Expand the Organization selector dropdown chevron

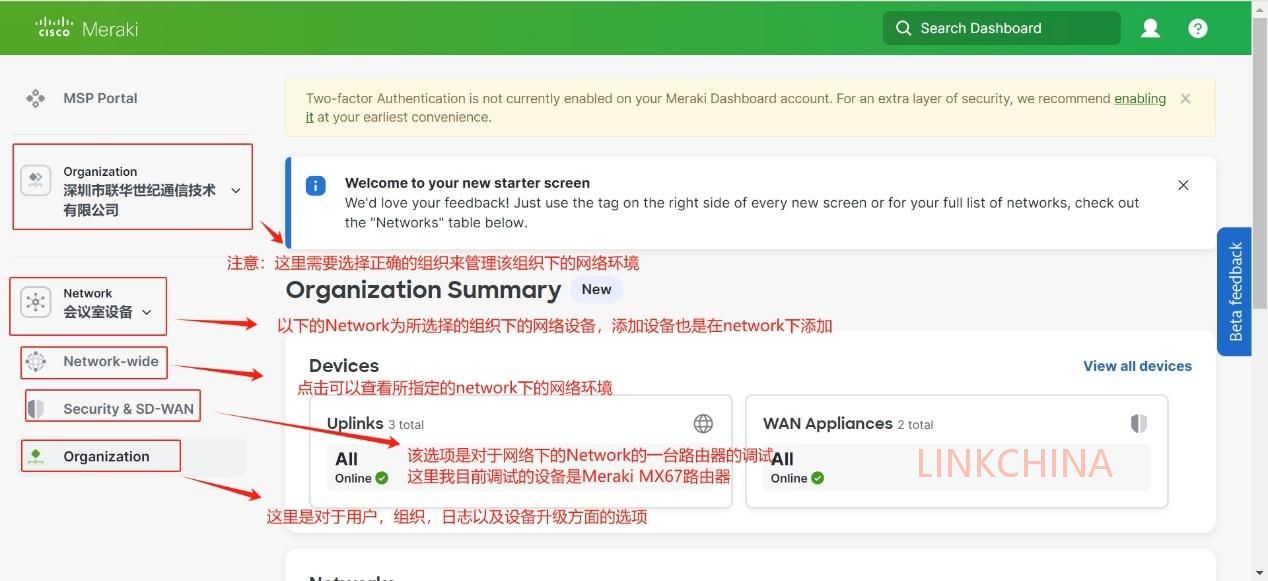[x=236, y=190]
